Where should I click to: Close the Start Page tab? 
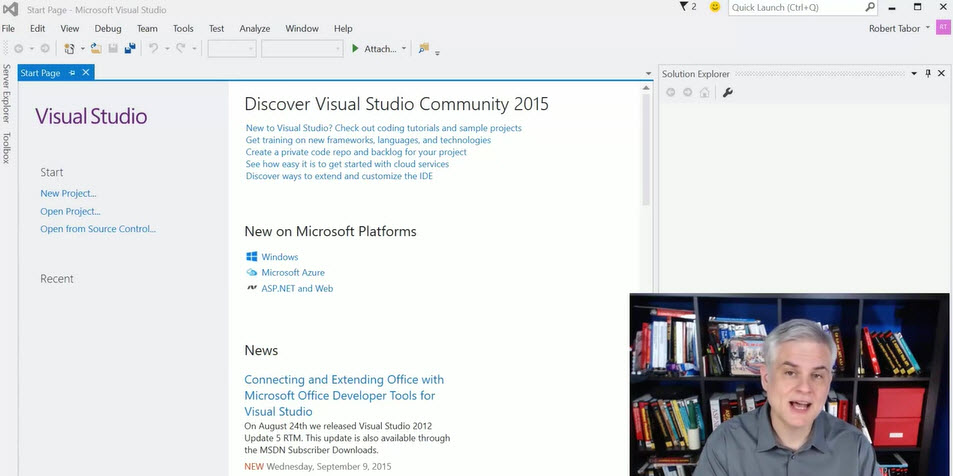86,73
